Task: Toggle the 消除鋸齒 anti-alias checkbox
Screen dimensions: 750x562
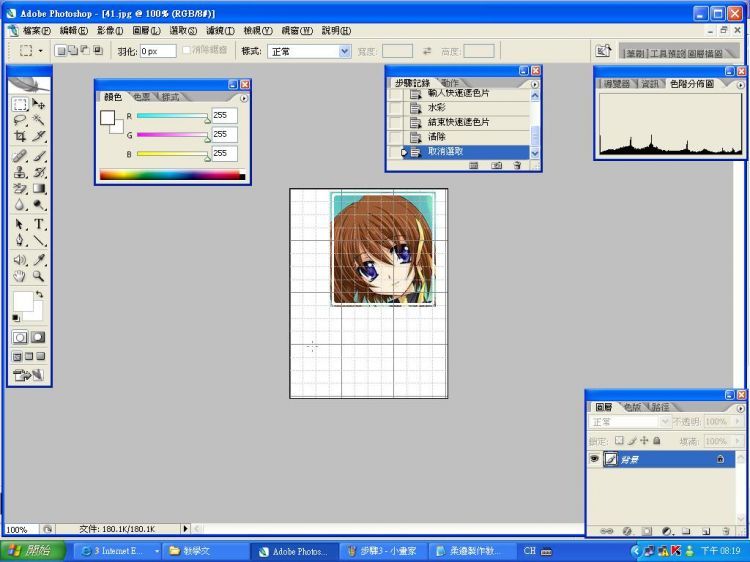Action: pyautogui.click(x=186, y=50)
